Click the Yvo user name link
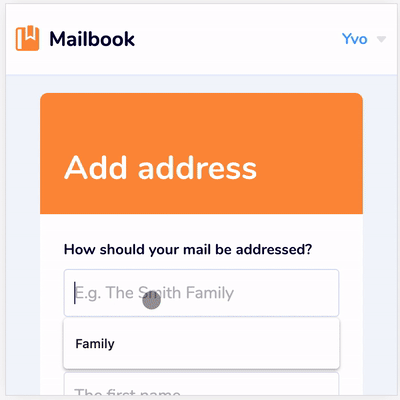Viewport: 400px width, 400px height. click(x=354, y=39)
